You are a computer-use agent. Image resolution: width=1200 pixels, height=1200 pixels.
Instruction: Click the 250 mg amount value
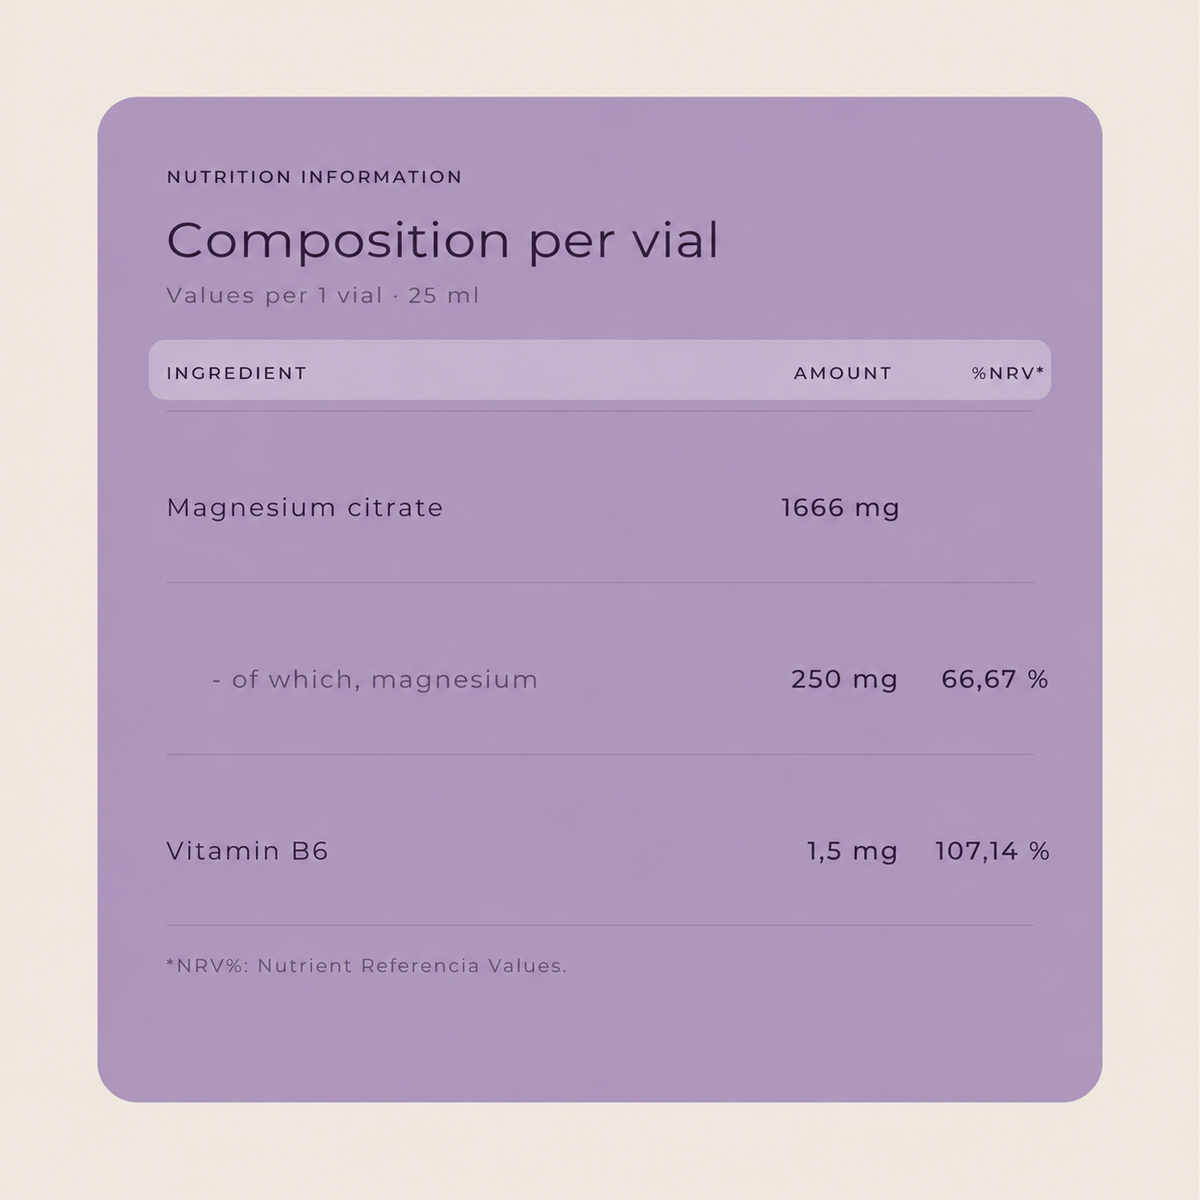point(844,680)
